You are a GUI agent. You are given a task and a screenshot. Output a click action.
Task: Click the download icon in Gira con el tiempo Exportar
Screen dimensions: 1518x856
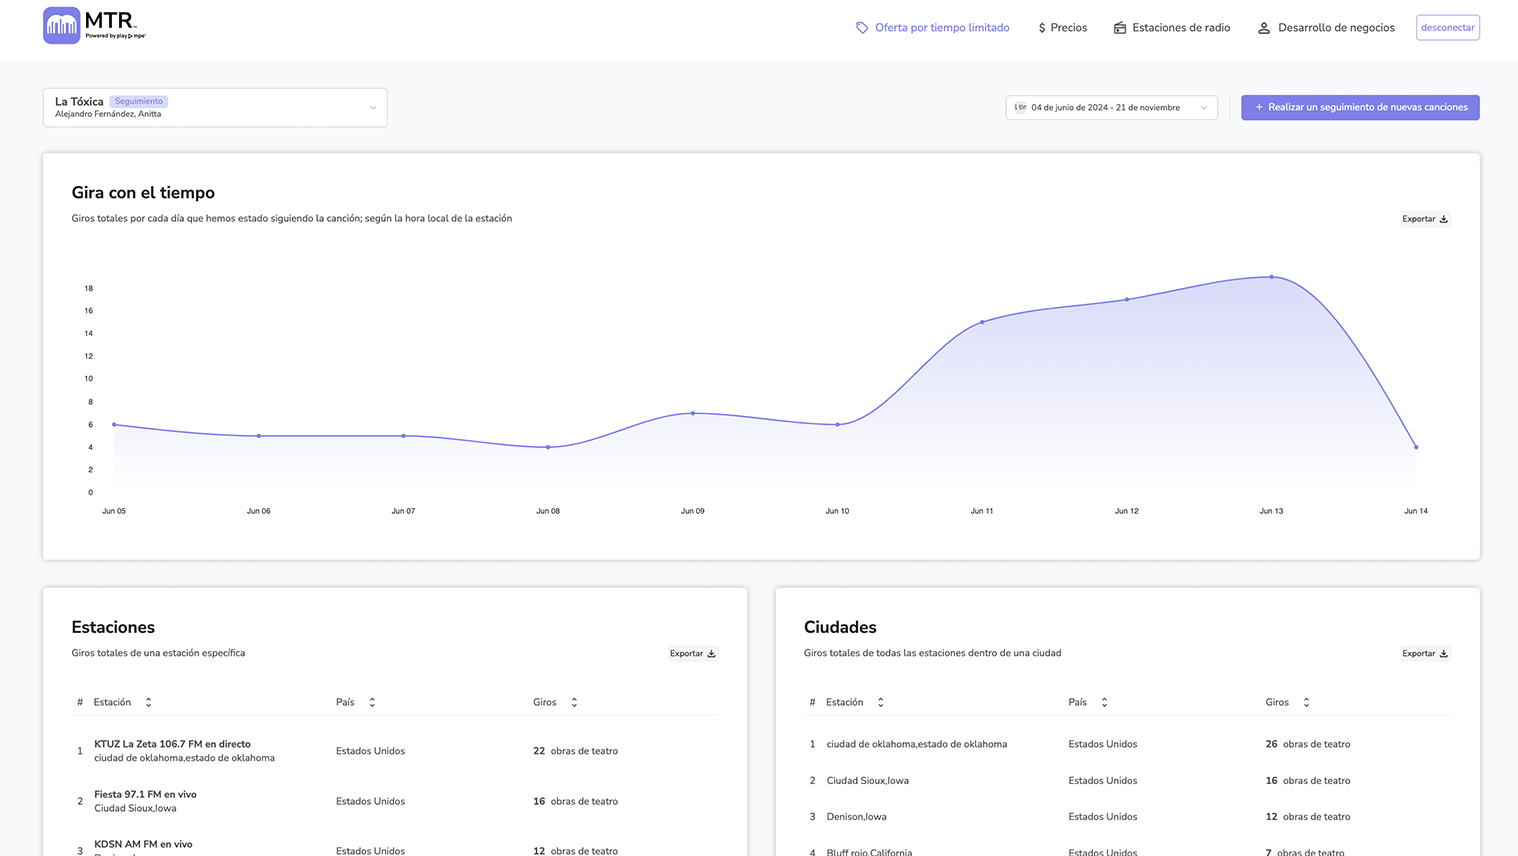[x=1443, y=219]
